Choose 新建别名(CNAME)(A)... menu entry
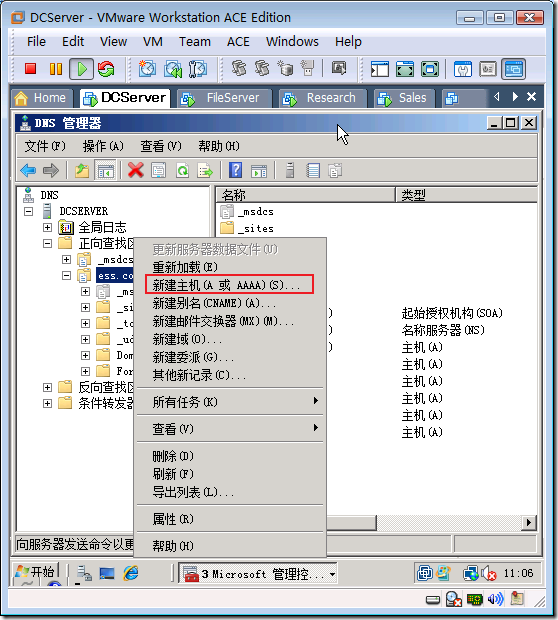Image resolution: width=558 pixels, height=620 pixels. 231,303
